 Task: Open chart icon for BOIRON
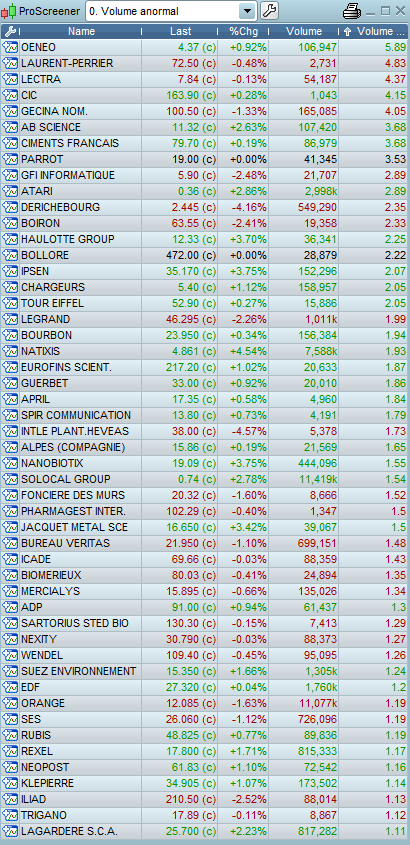pos(11,223)
